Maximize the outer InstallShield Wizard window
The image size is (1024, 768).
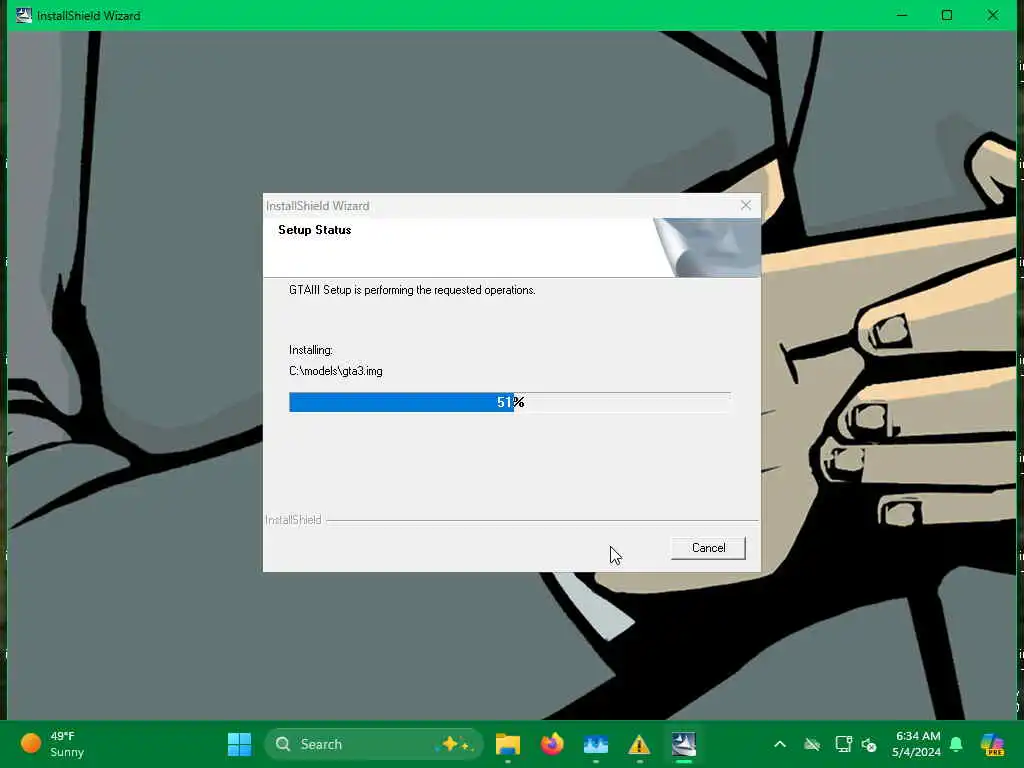(x=947, y=15)
